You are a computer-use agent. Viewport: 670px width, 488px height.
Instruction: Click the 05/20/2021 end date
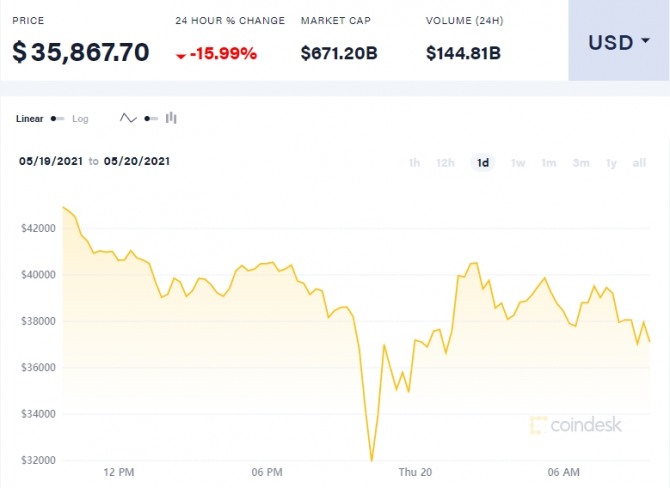click(x=138, y=161)
